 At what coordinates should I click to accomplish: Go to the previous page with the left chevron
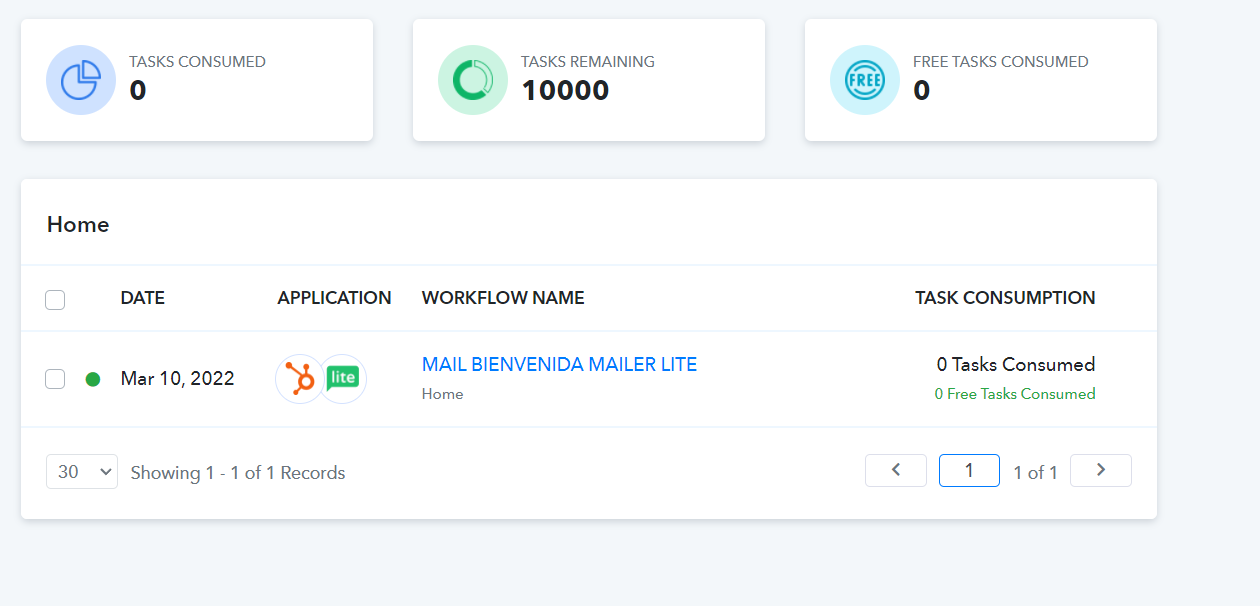[896, 470]
